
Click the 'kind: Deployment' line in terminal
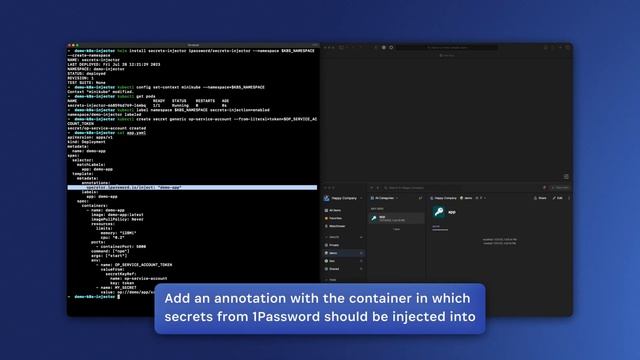86,142
